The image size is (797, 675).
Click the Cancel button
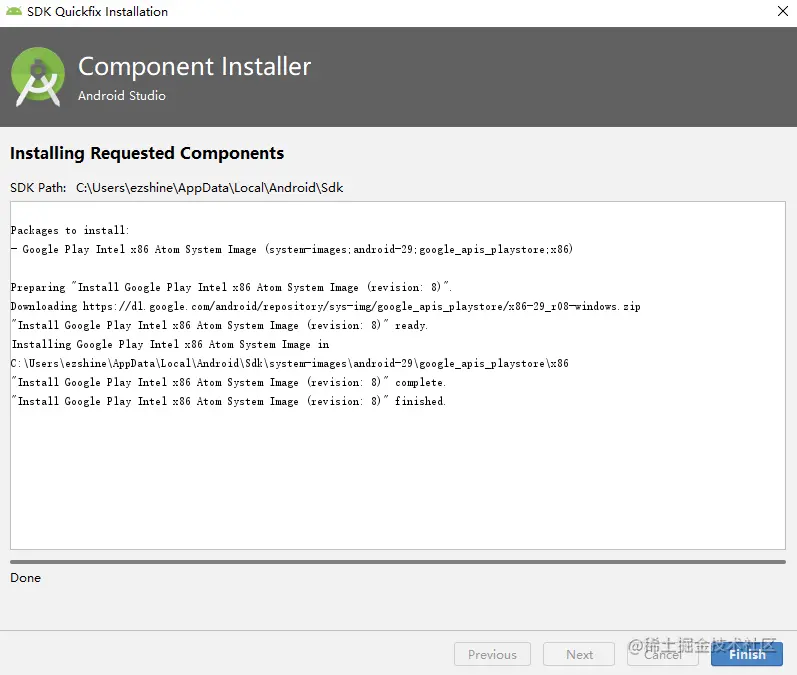click(x=662, y=654)
